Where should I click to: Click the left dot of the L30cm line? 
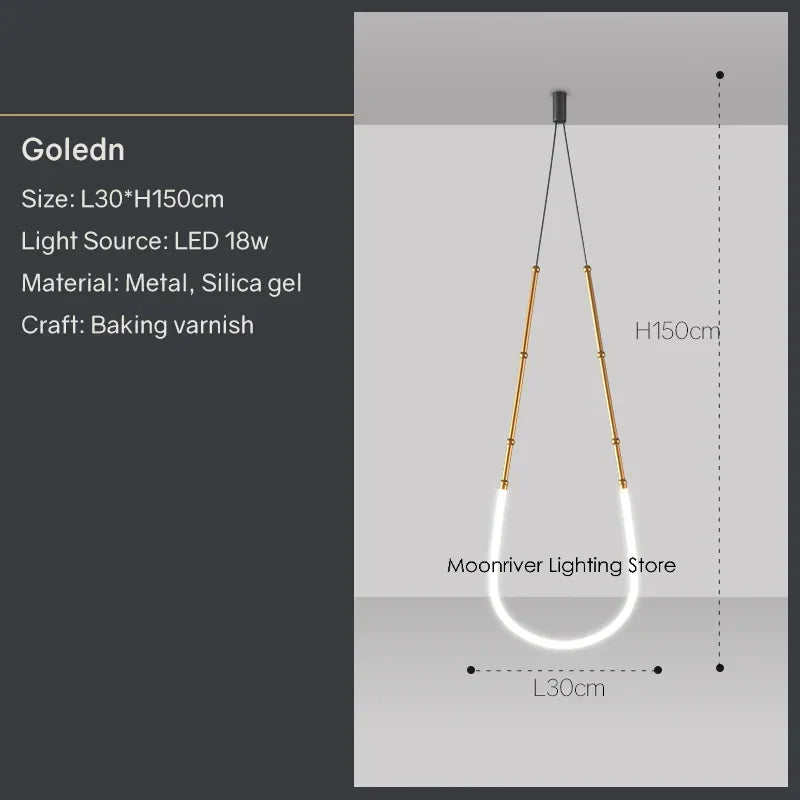[x=471, y=670]
